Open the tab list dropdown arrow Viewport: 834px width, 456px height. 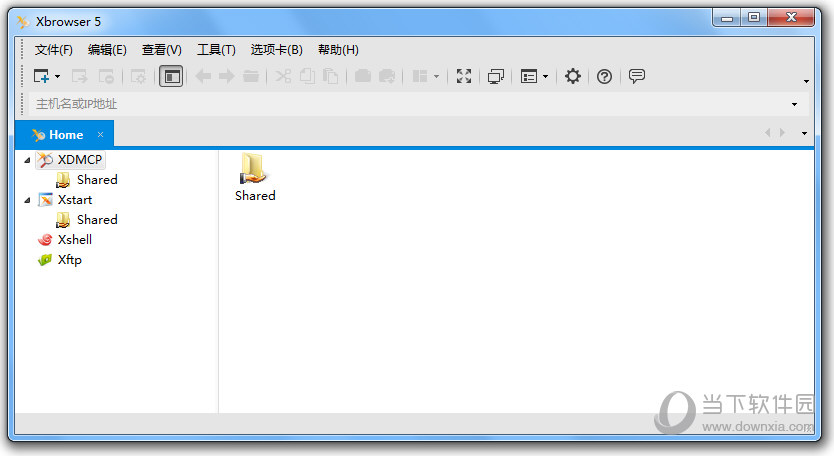tap(804, 133)
